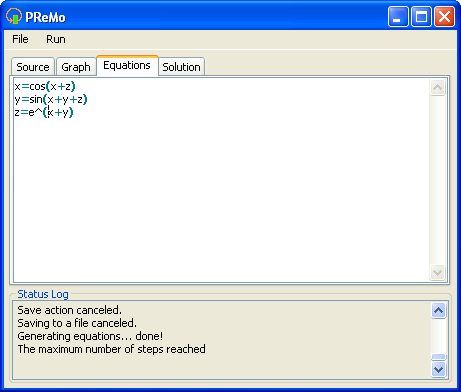
Task: Open the File menu
Action: (20, 39)
